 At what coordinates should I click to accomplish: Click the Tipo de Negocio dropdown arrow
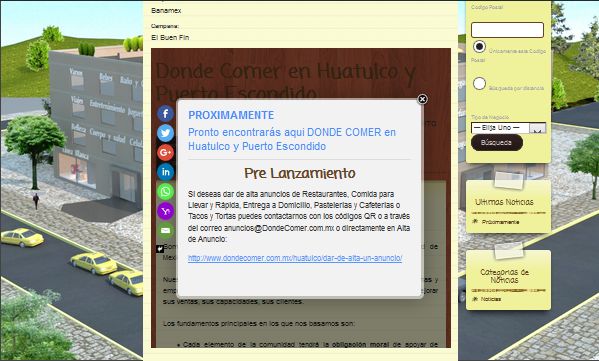[537, 128]
